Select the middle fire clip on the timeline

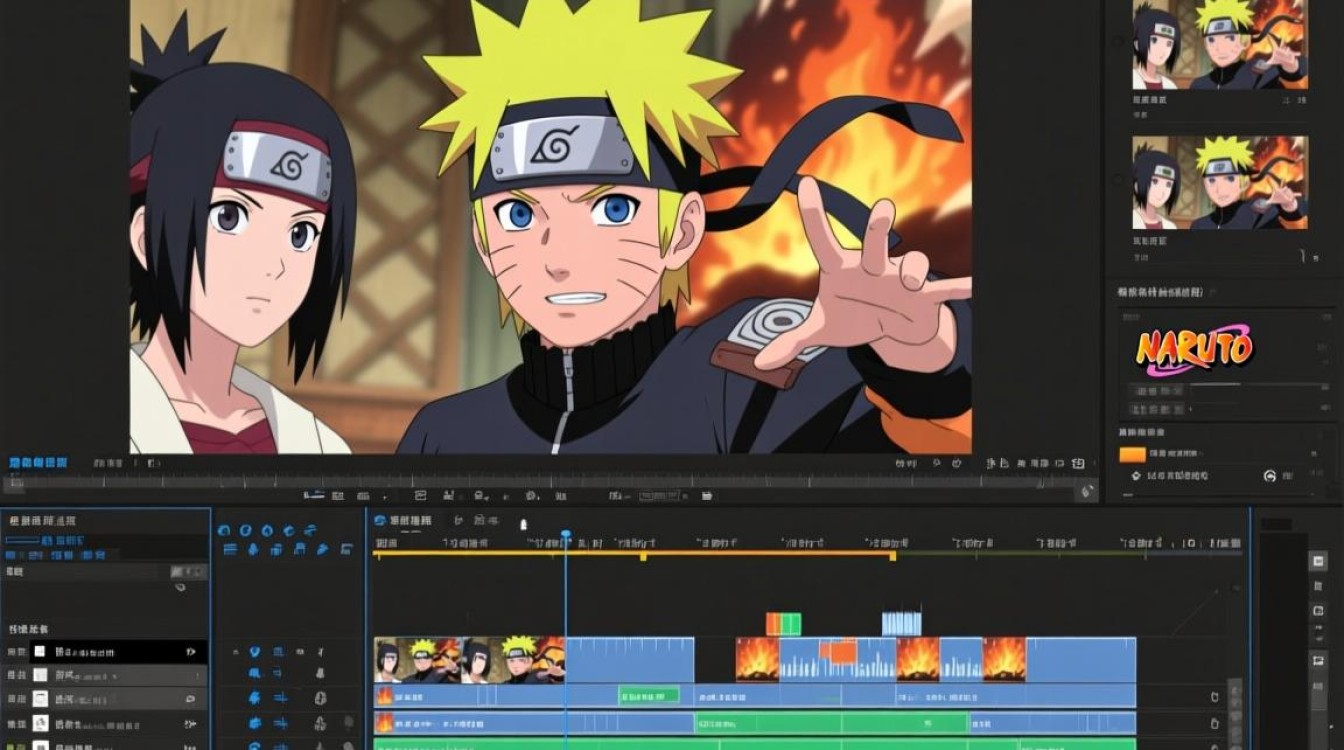coord(917,660)
